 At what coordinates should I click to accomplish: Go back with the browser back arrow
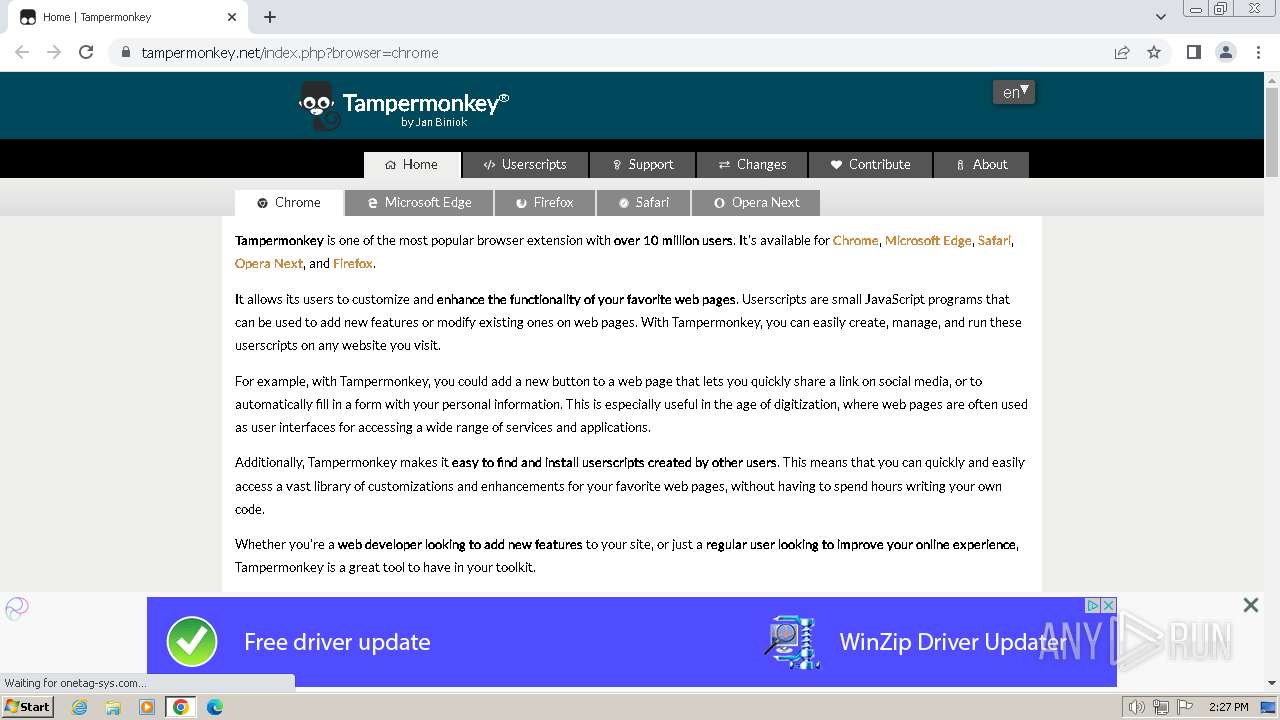pyautogui.click(x=22, y=52)
